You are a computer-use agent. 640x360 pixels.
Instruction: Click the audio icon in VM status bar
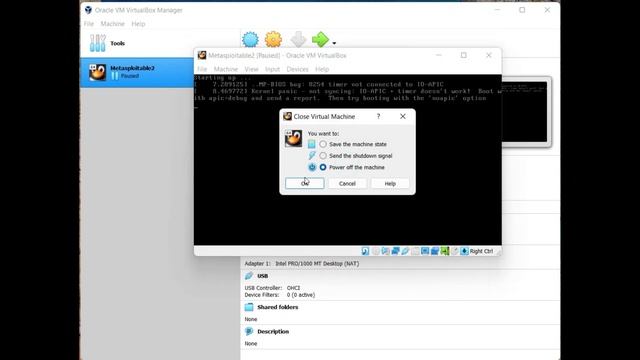click(x=385, y=251)
